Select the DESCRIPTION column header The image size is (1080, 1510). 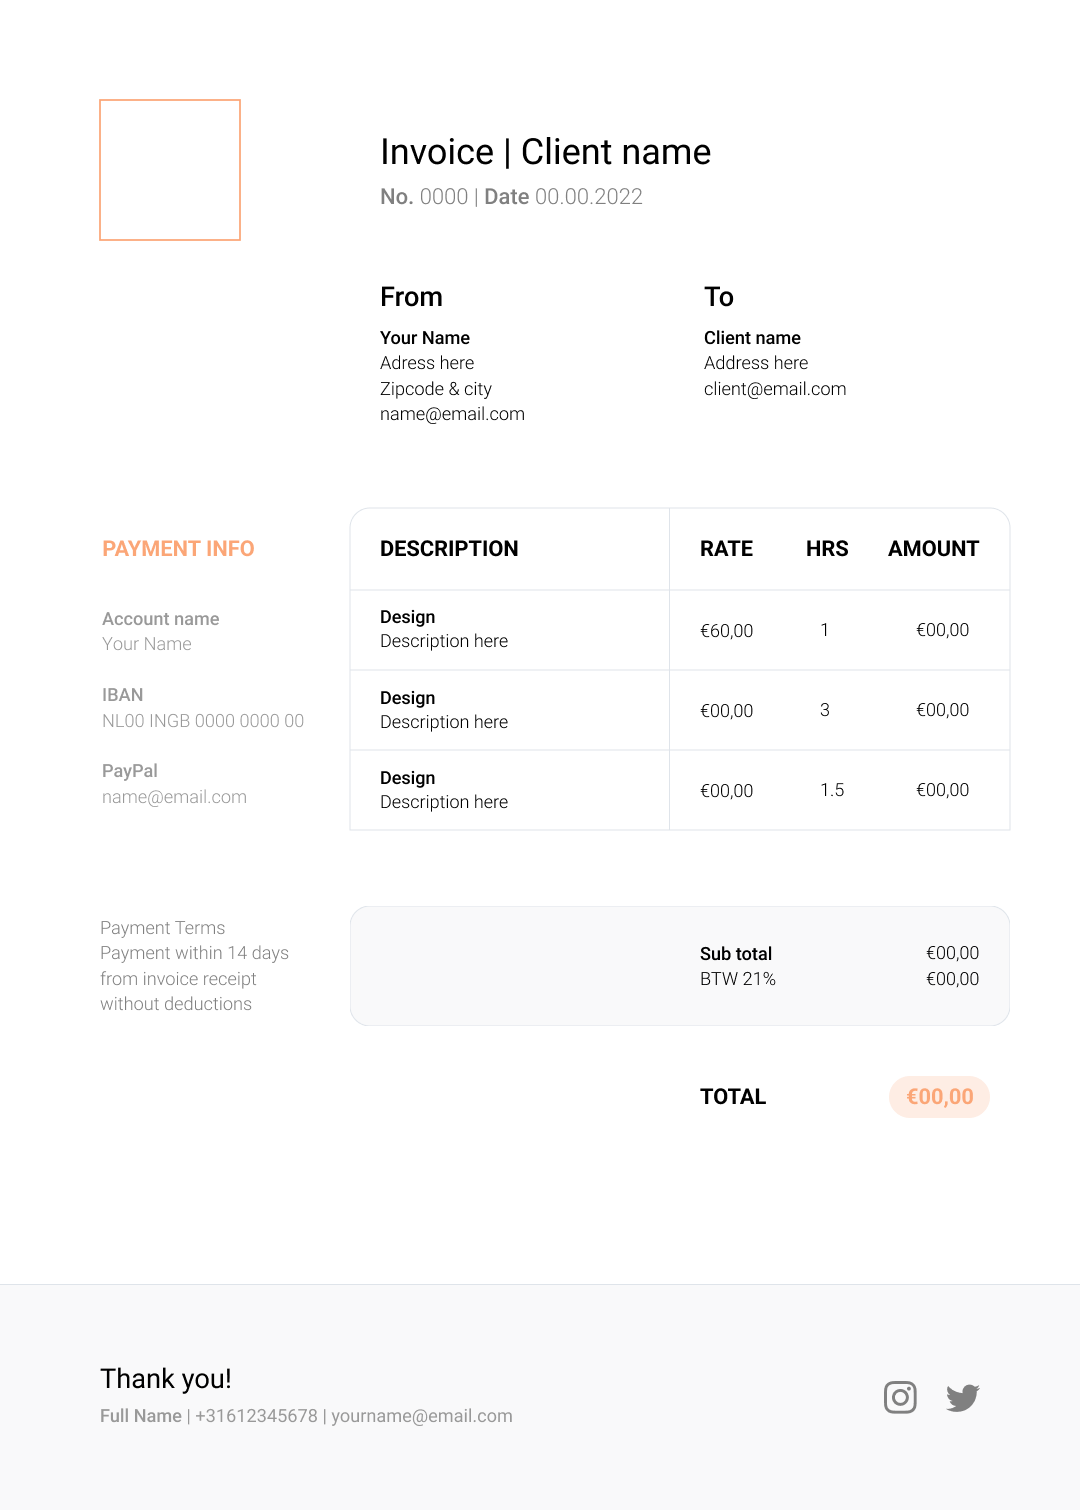coord(449,549)
